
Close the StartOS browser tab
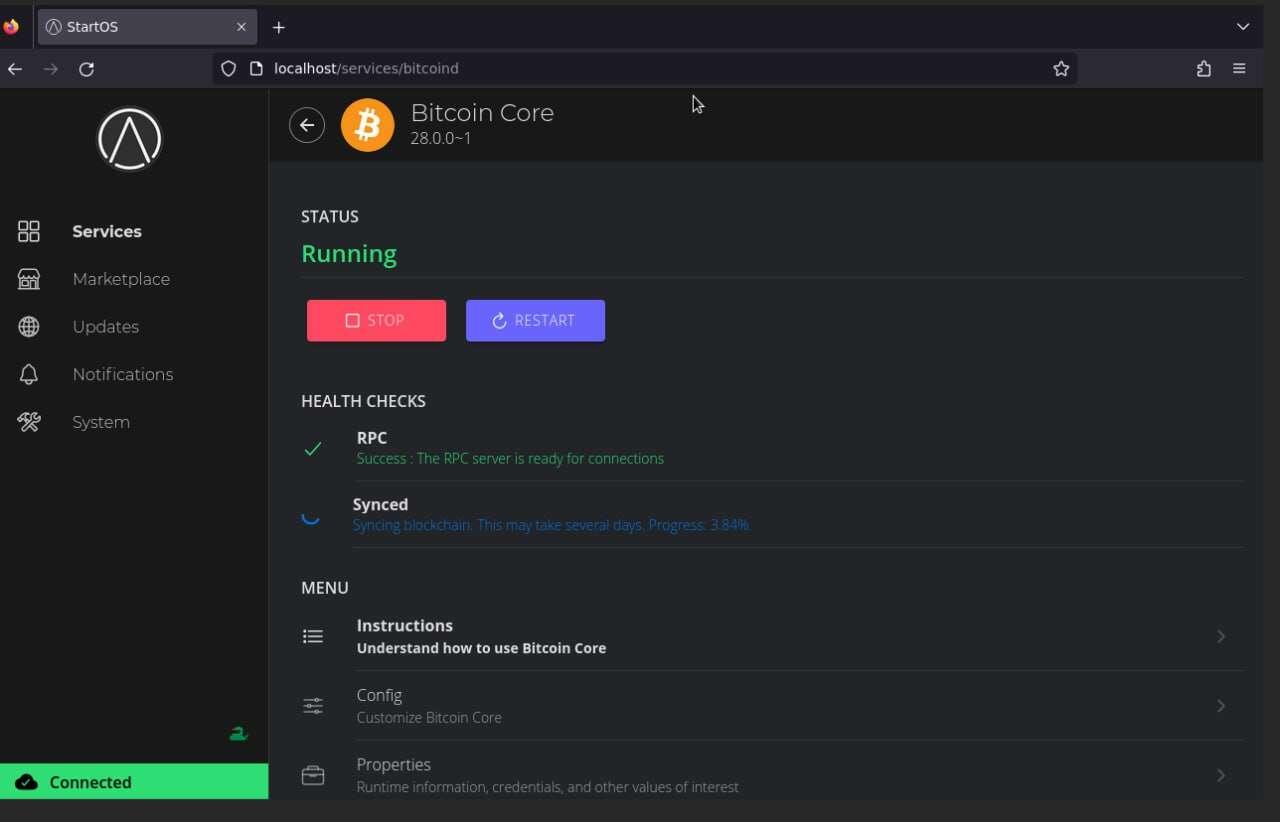(241, 27)
